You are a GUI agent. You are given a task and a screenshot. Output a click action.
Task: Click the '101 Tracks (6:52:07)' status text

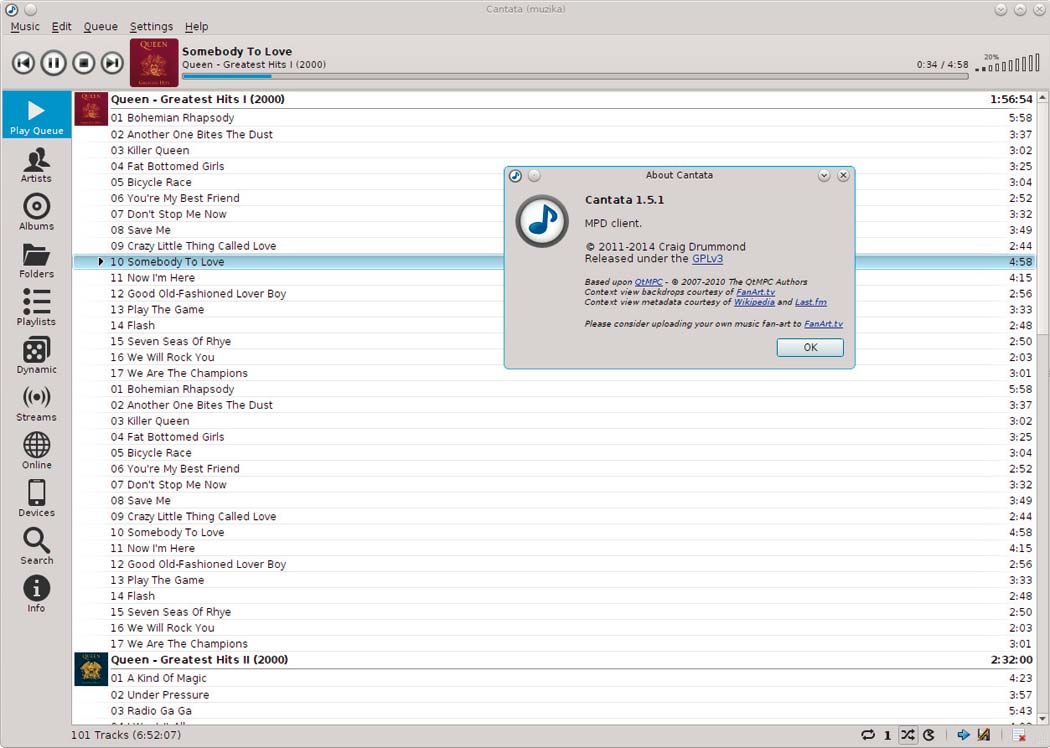coord(126,735)
